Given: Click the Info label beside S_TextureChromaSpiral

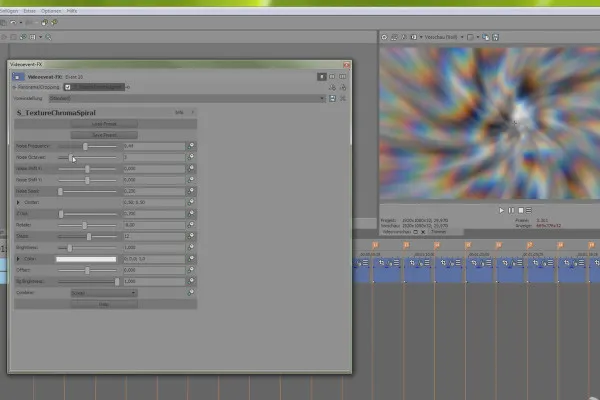Looking at the screenshot, I should click(179, 113).
